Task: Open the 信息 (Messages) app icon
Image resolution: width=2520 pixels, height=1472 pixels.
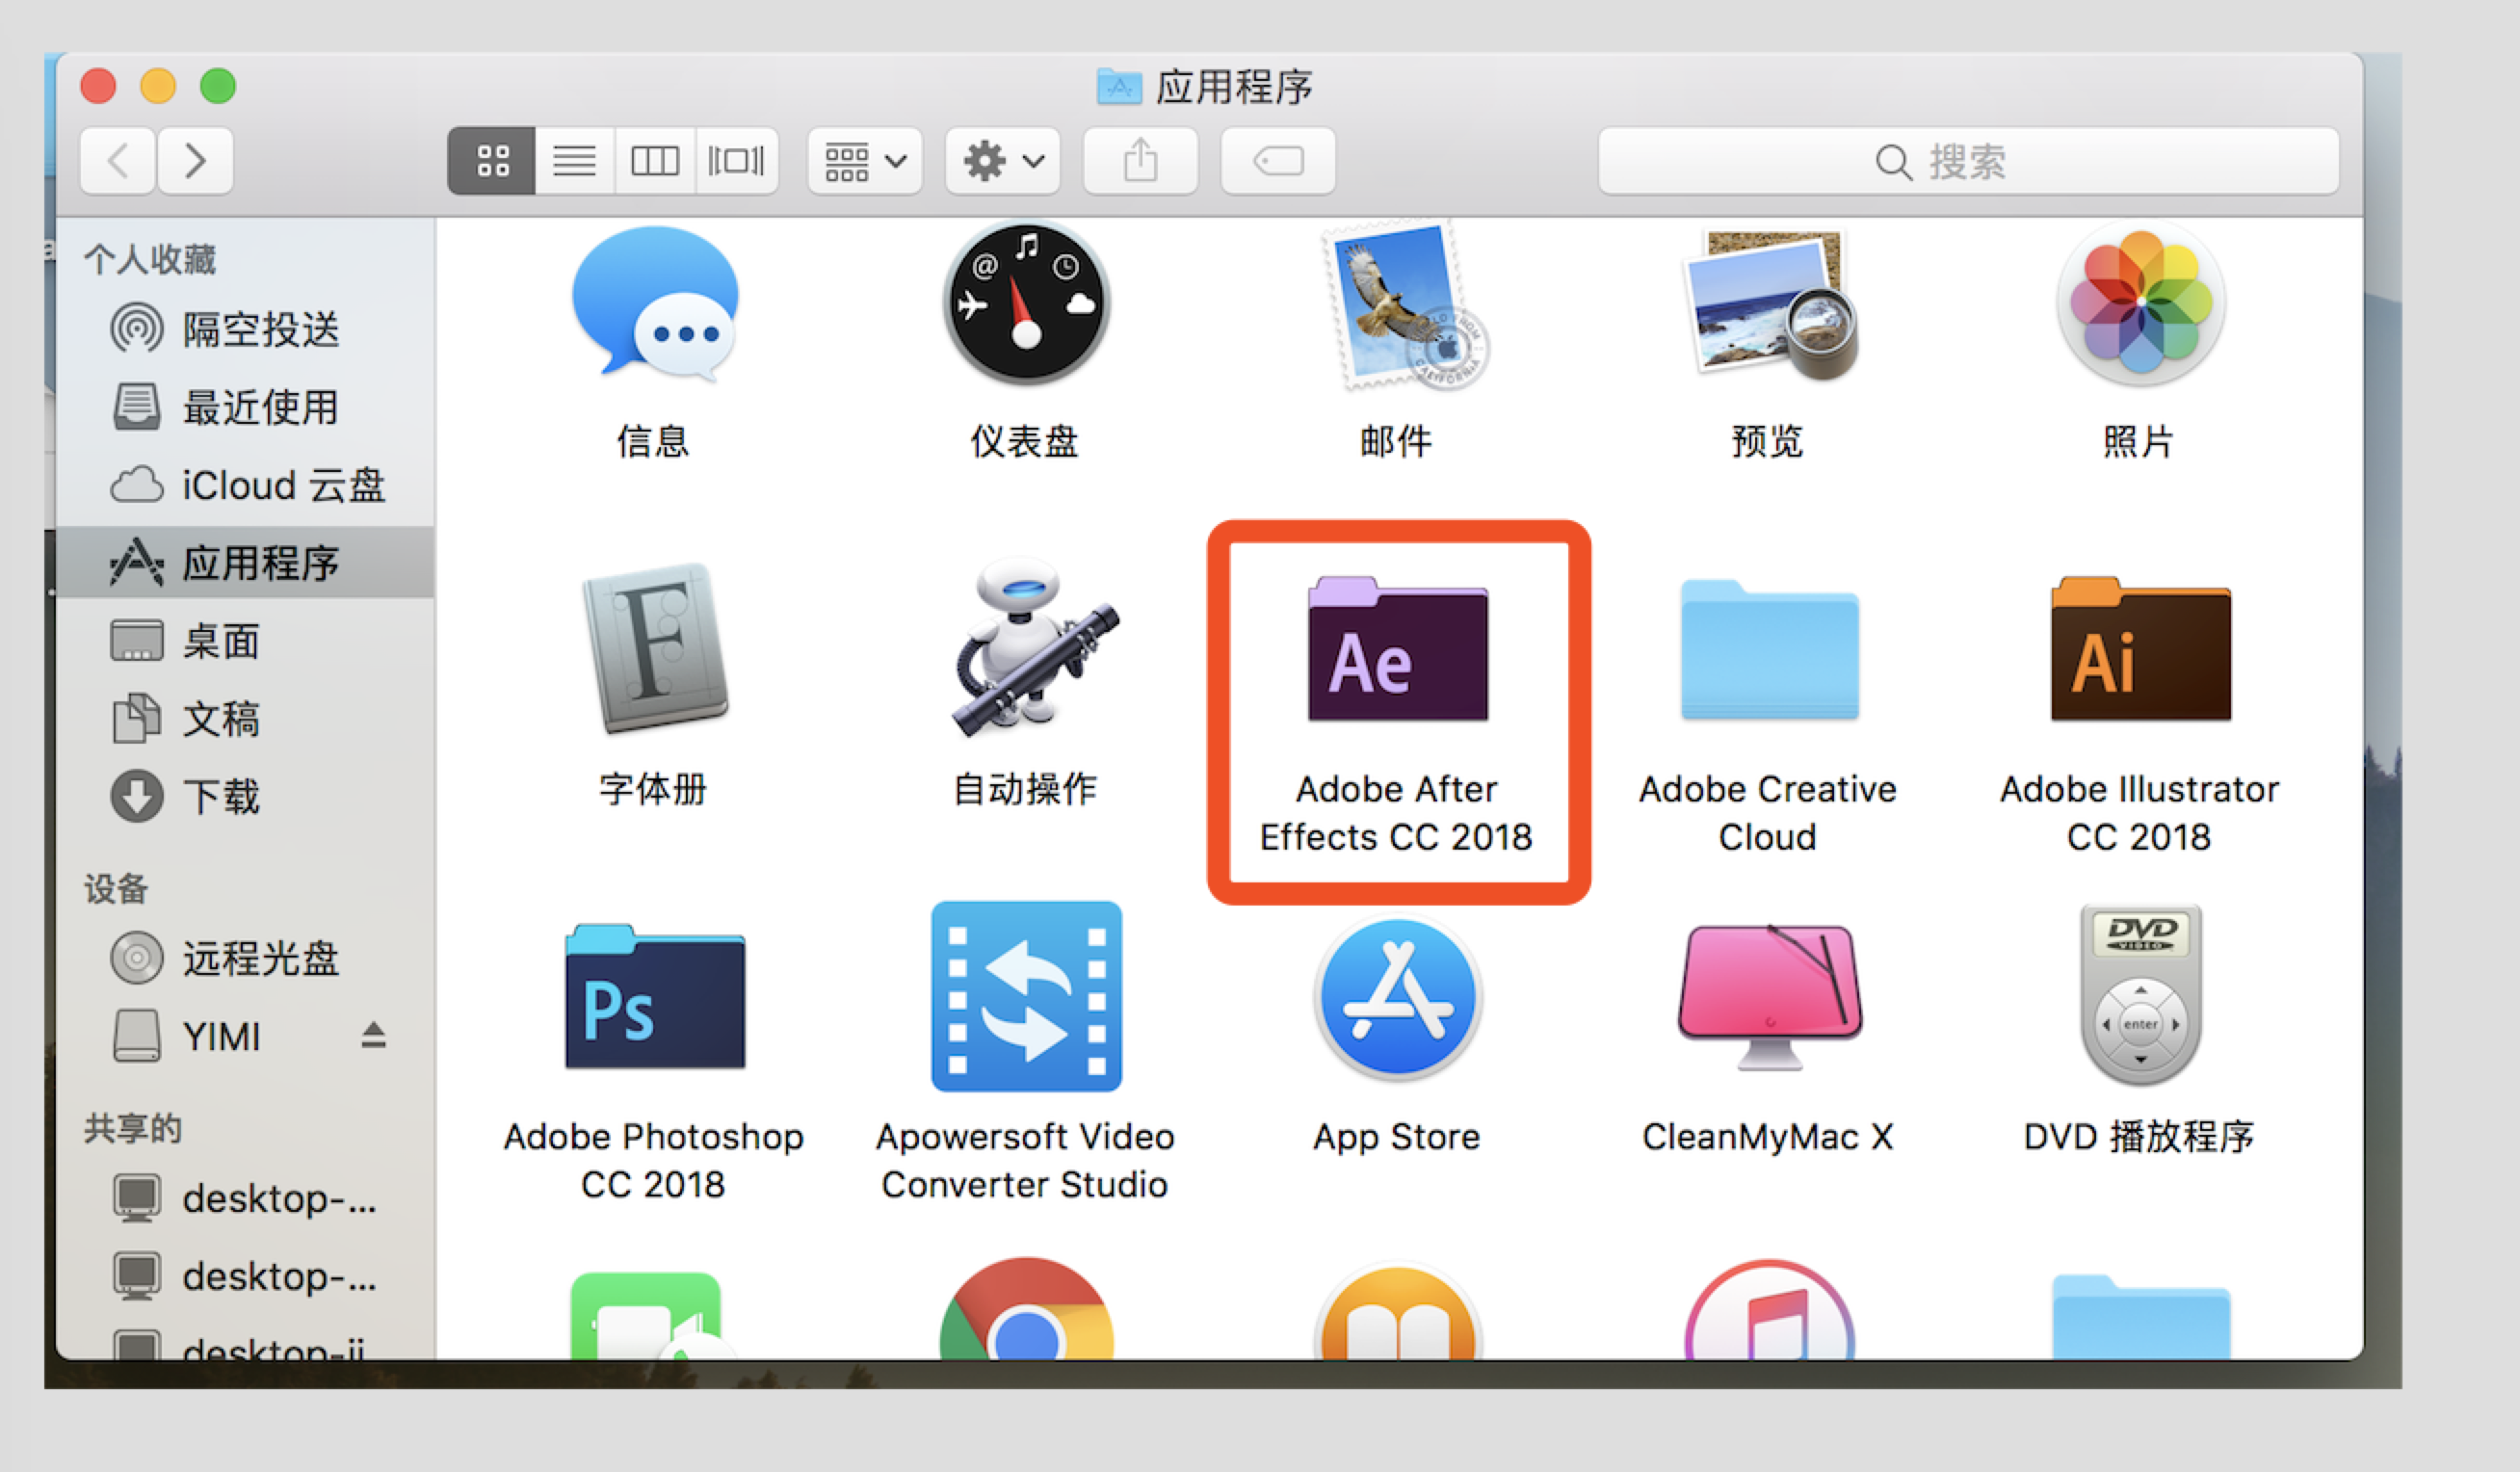Action: click(x=654, y=304)
